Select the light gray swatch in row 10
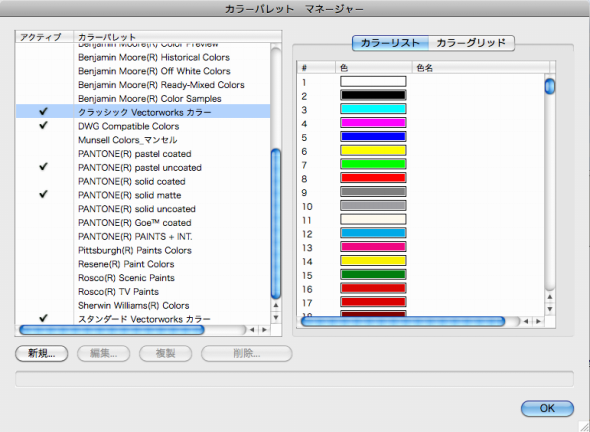This screenshot has height=432, width=590. [x=373, y=205]
